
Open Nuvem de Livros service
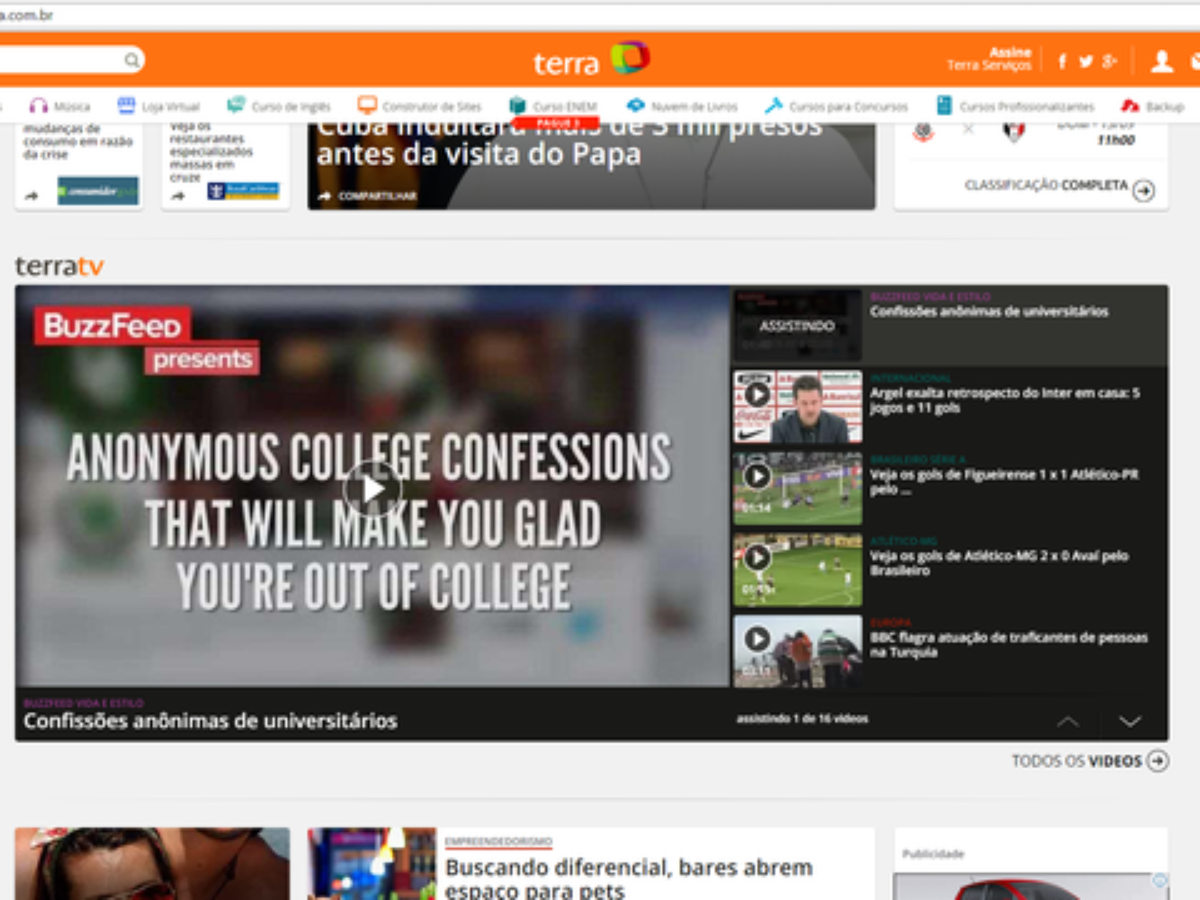click(x=682, y=106)
